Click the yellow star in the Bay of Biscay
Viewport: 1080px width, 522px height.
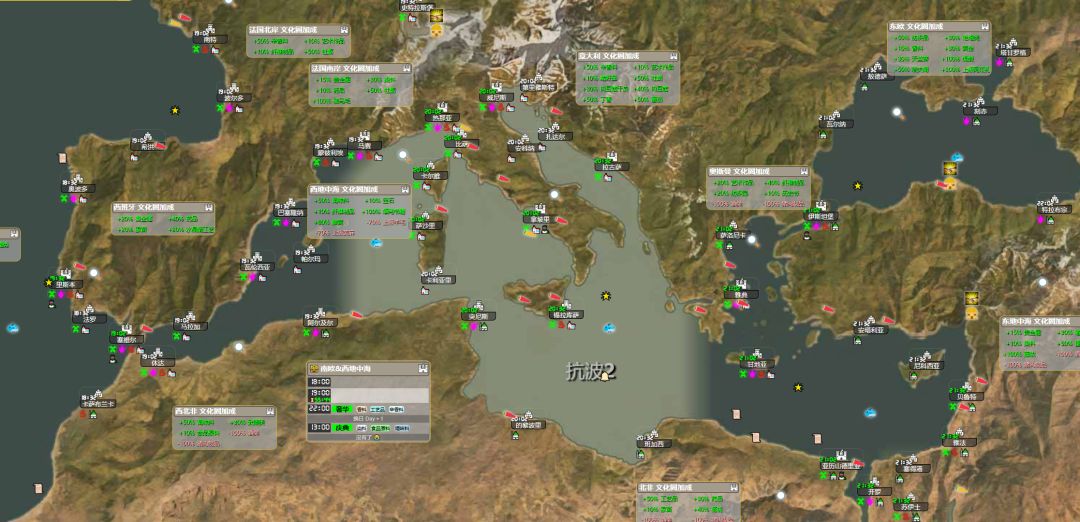175,110
